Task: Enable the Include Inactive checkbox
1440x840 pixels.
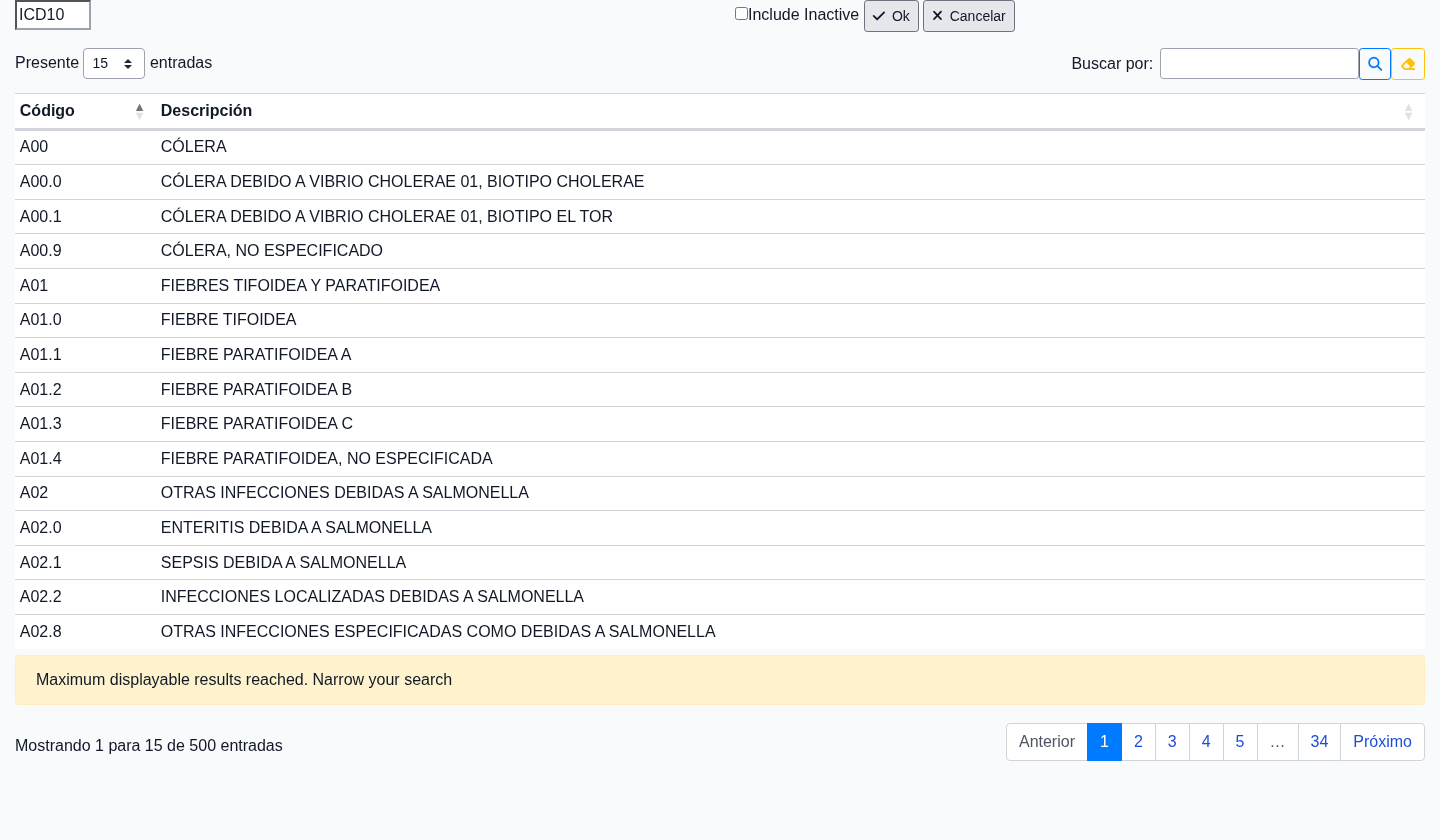Action: tap(741, 14)
